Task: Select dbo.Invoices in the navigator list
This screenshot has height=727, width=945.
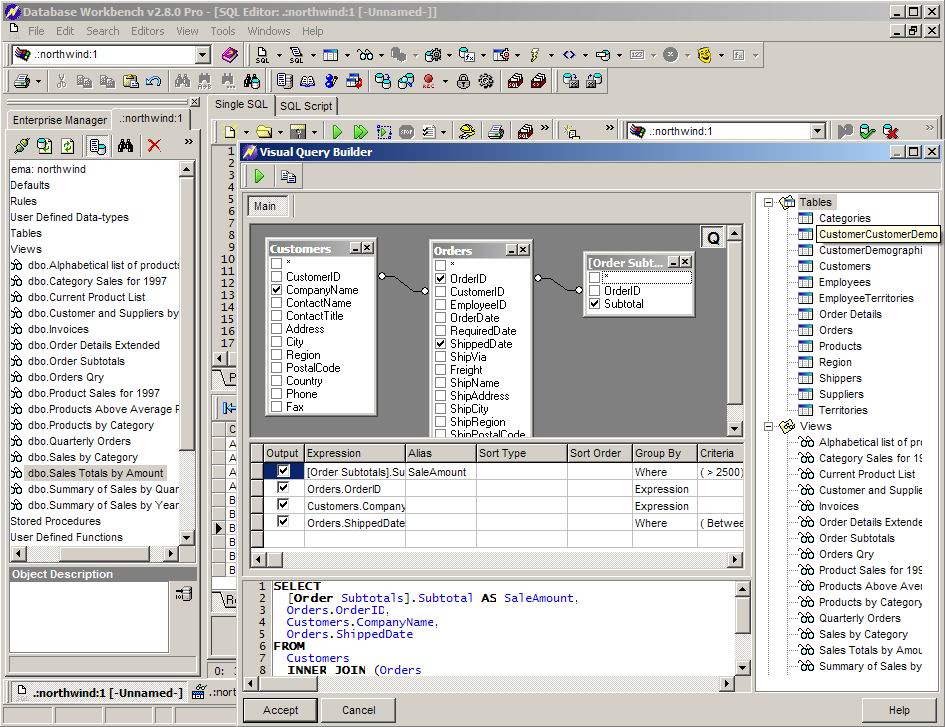Action: pos(58,329)
